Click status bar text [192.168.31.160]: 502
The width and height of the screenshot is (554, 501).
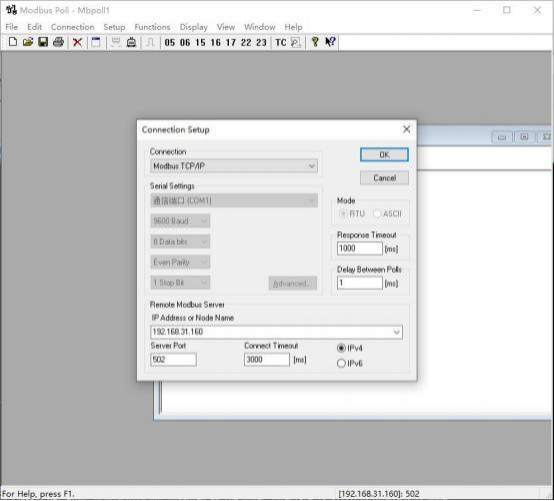[379, 494]
